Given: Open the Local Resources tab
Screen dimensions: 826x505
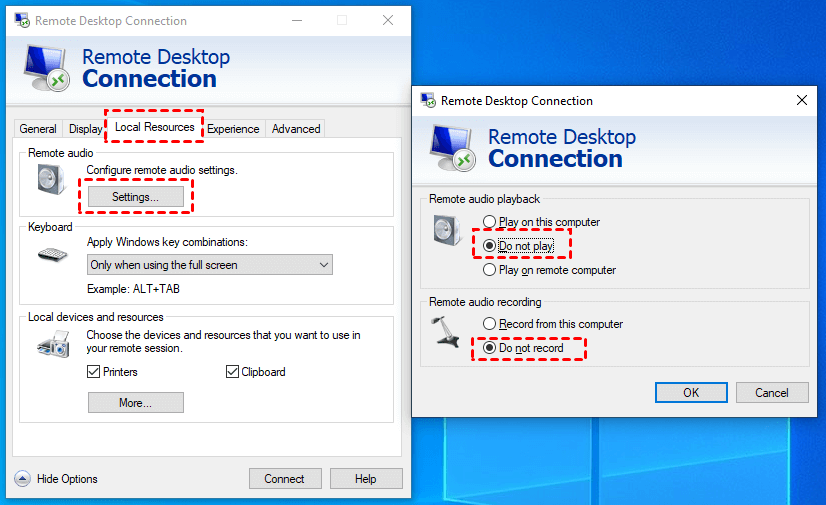Looking at the screenshot, I should click(x=154, y=127).
